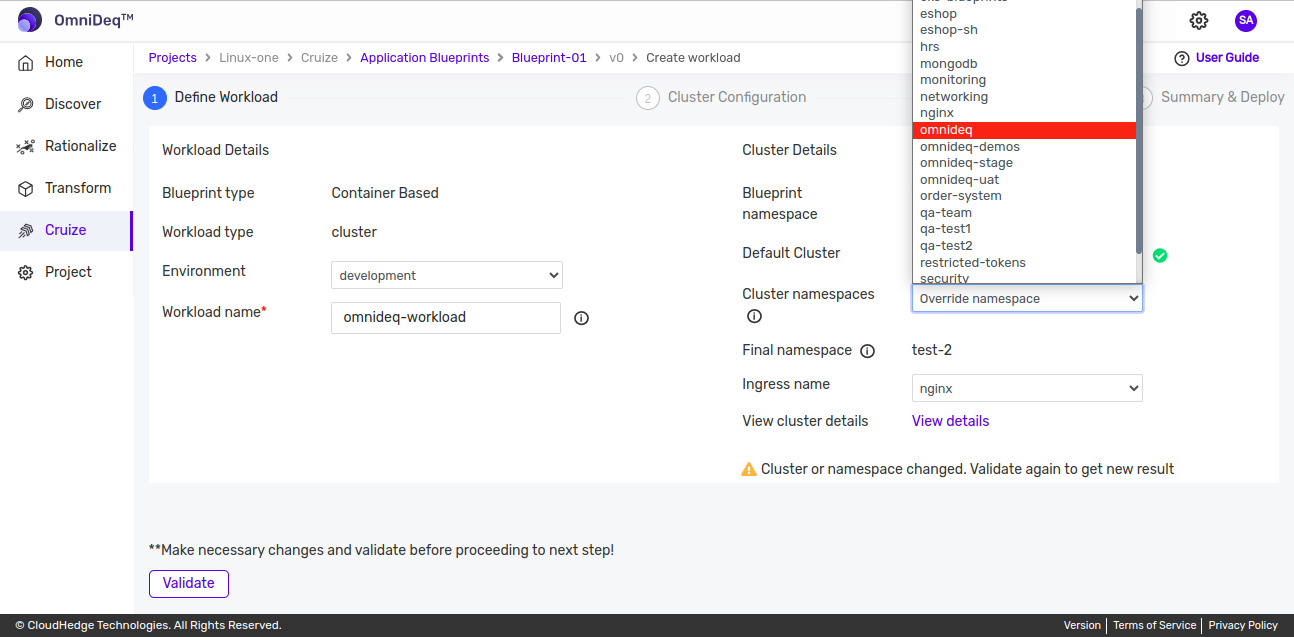Open settings gear icon in header
Screen dimensions: 1294x637
(x=1199, y=20)
